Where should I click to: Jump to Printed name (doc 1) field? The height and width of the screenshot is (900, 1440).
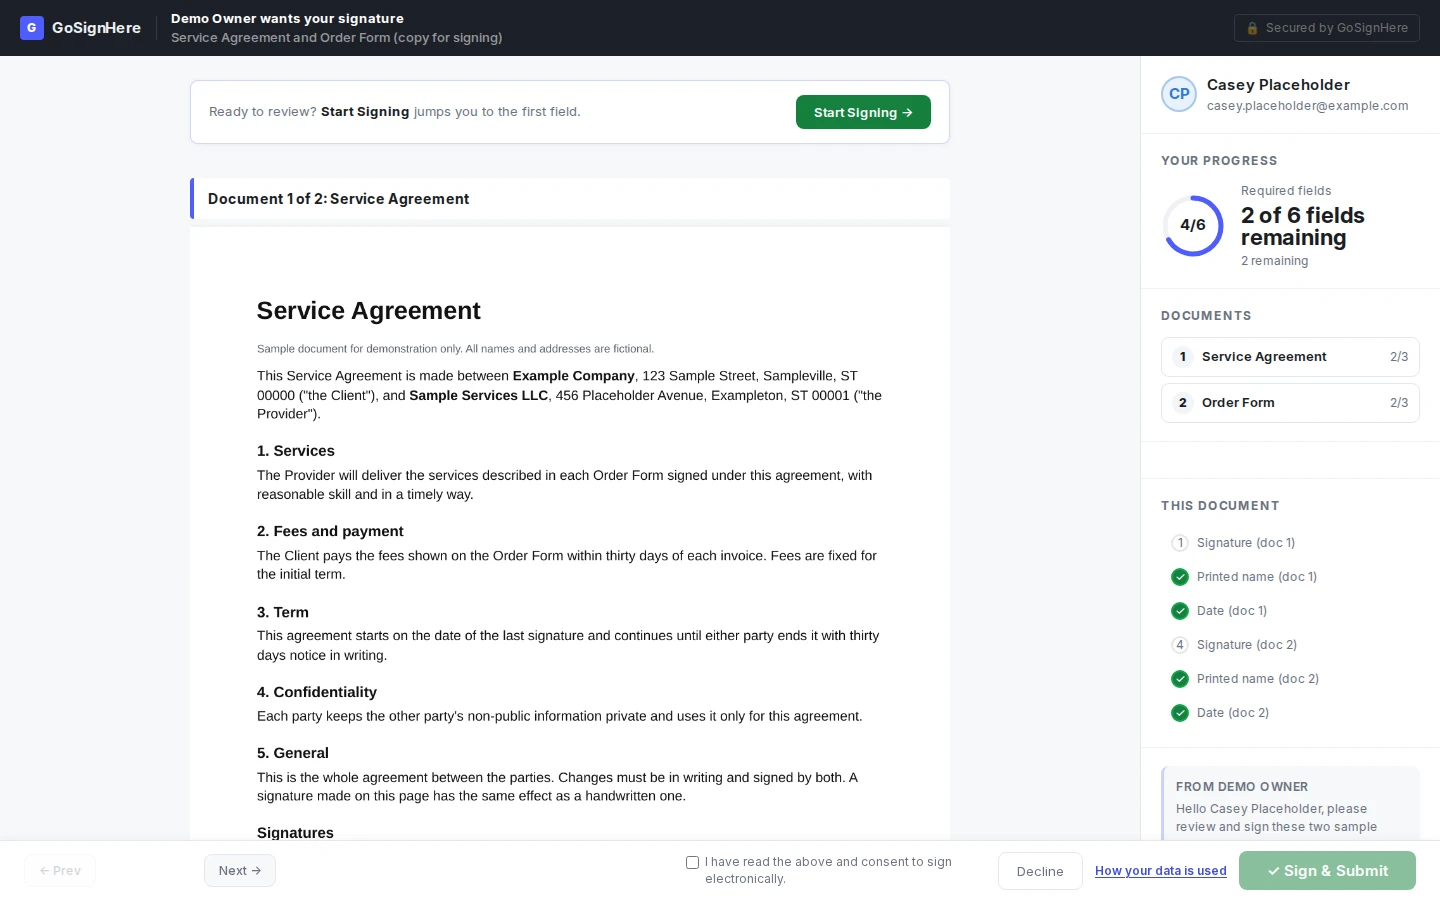pyautogui.click(x=1290, y=577)
